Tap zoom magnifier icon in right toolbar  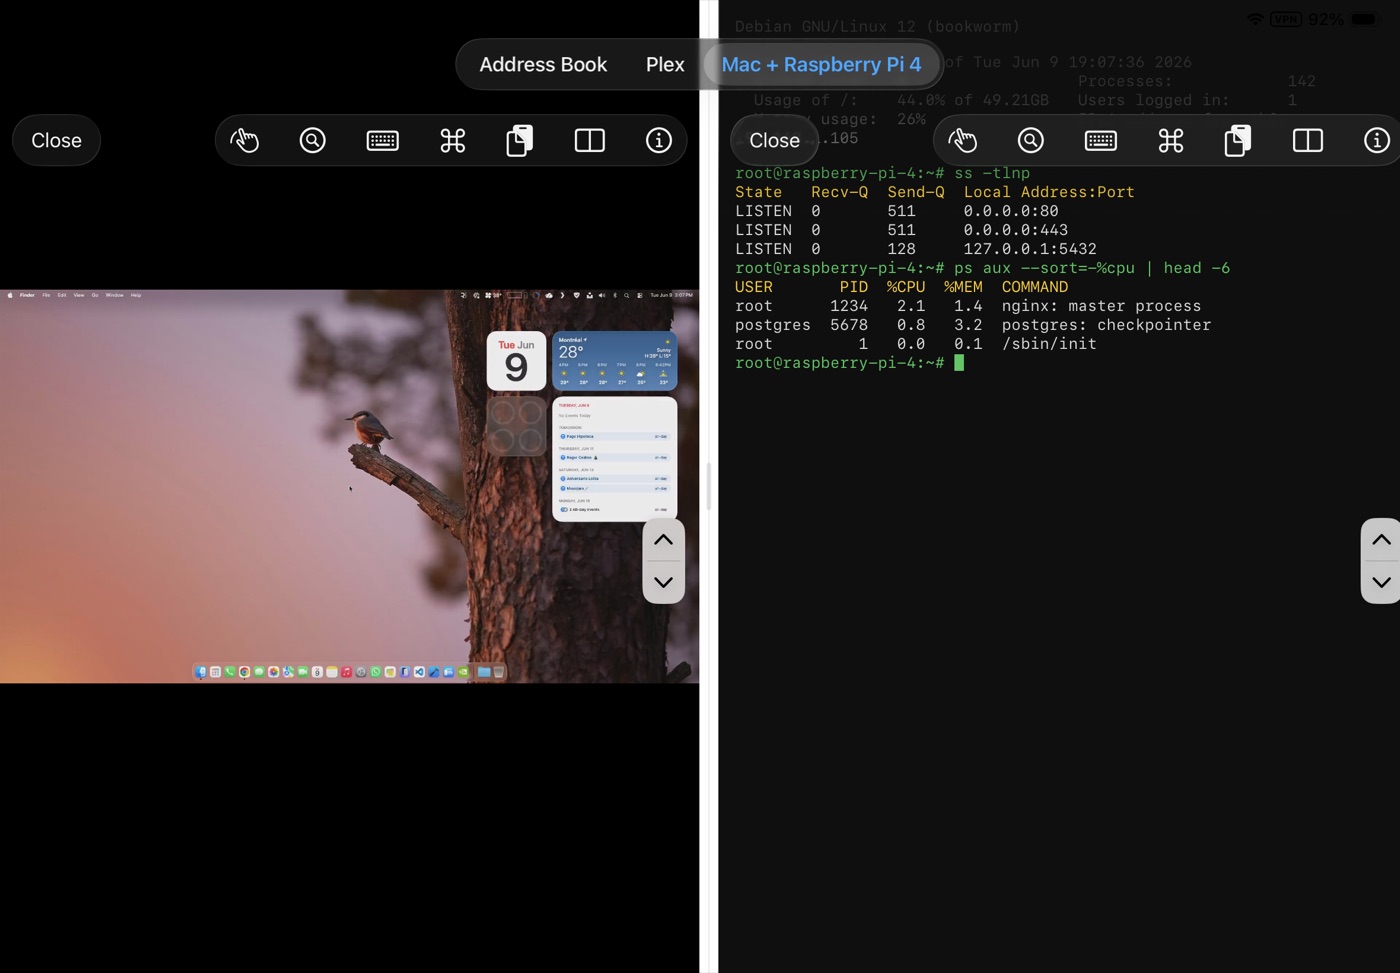[x=1031, y=140]
